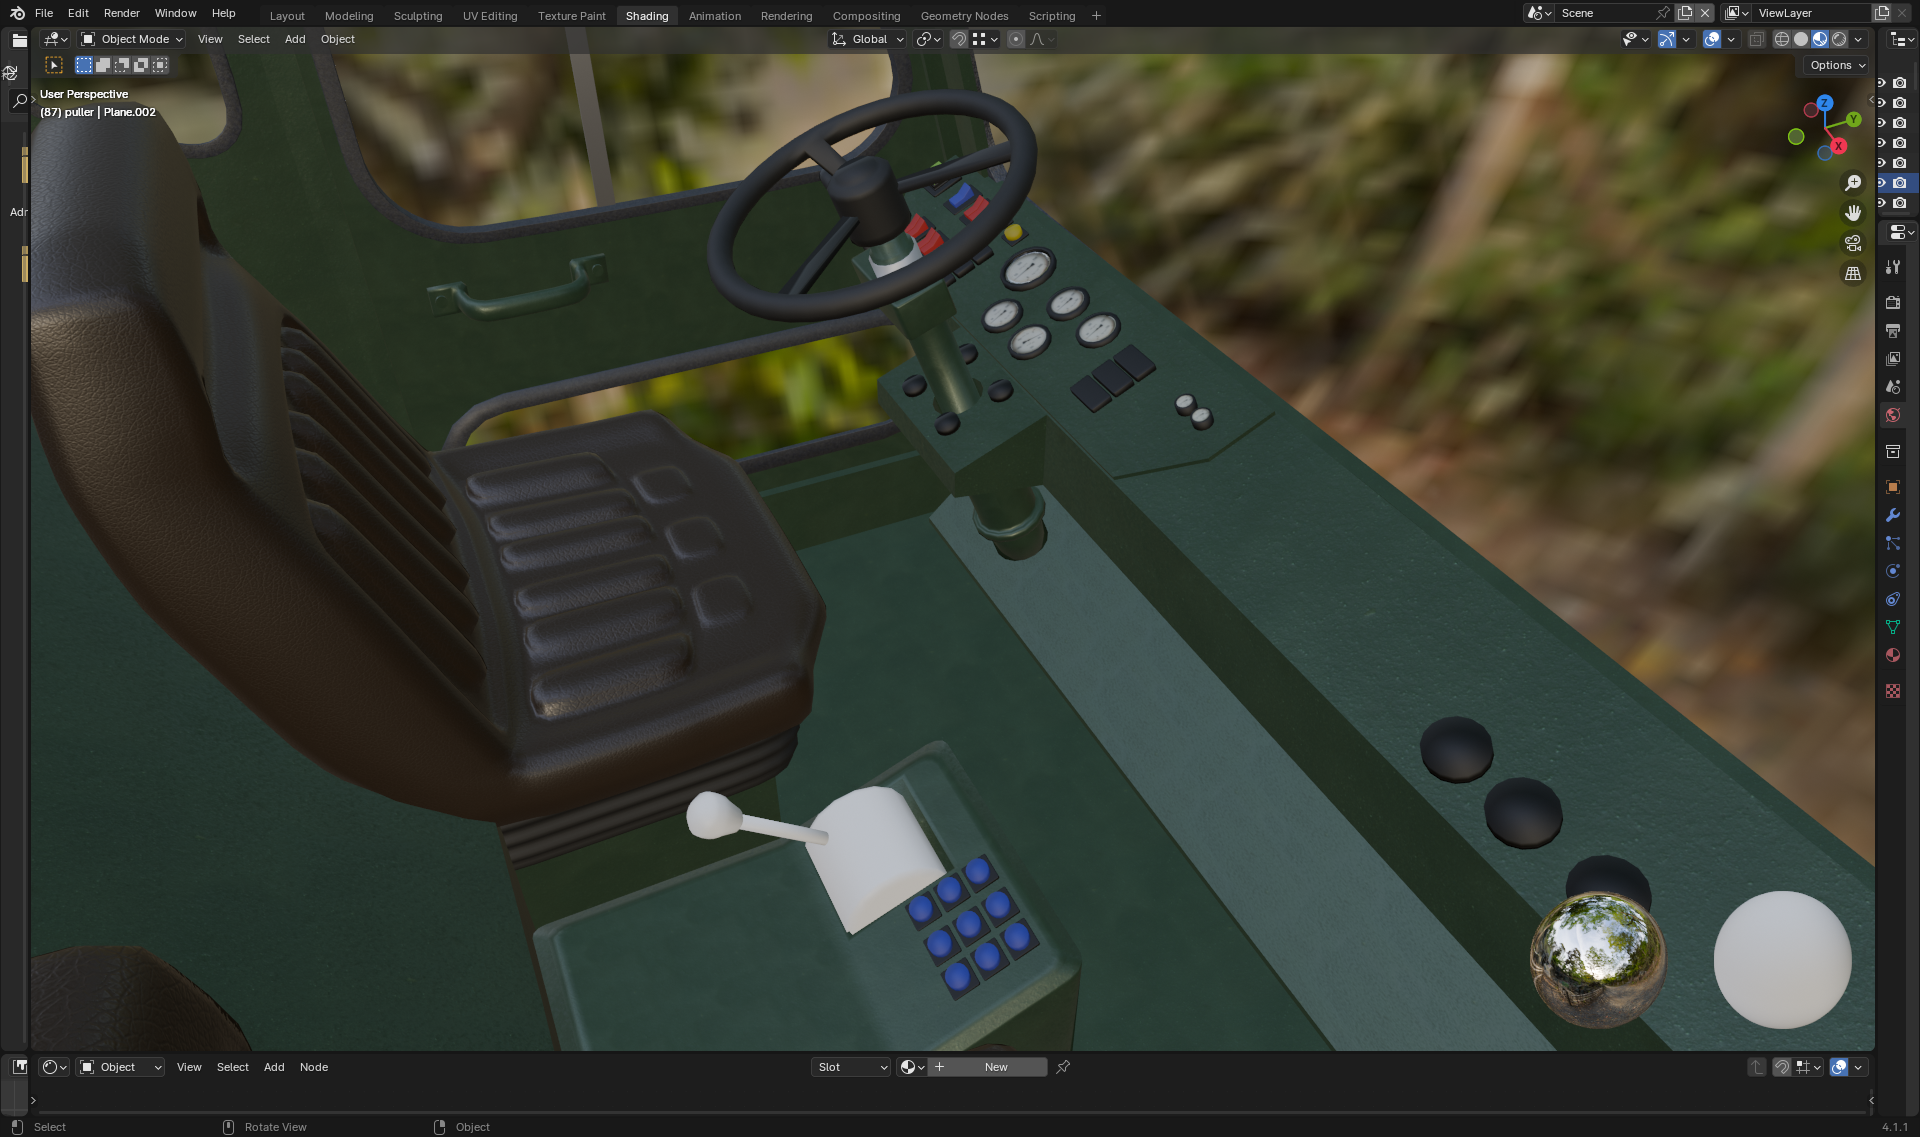This screenshot has height=1137, width=1920.
Task: Open the viewport shading options arrow
Action: [1858, 39]
